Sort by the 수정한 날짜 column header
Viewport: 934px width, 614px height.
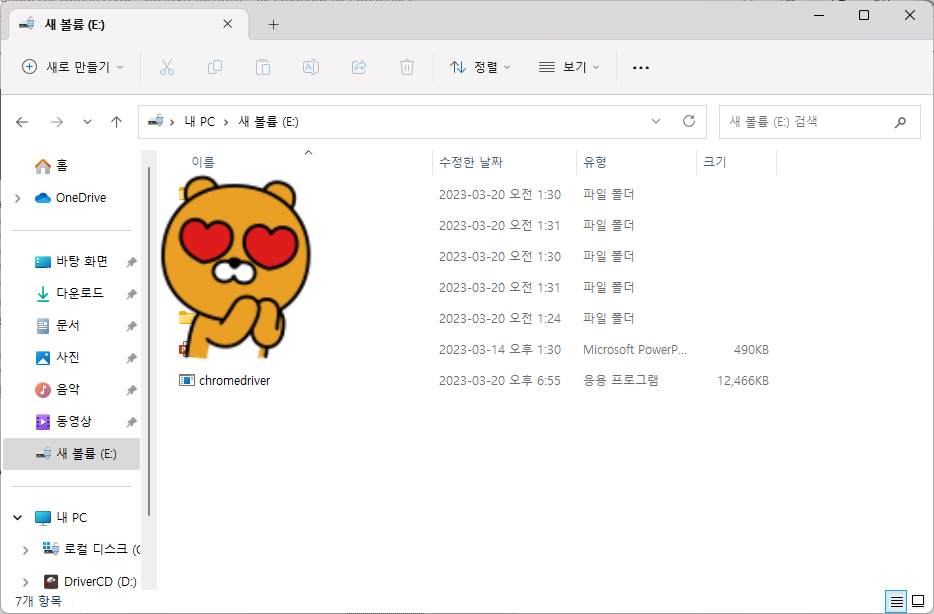471,162
